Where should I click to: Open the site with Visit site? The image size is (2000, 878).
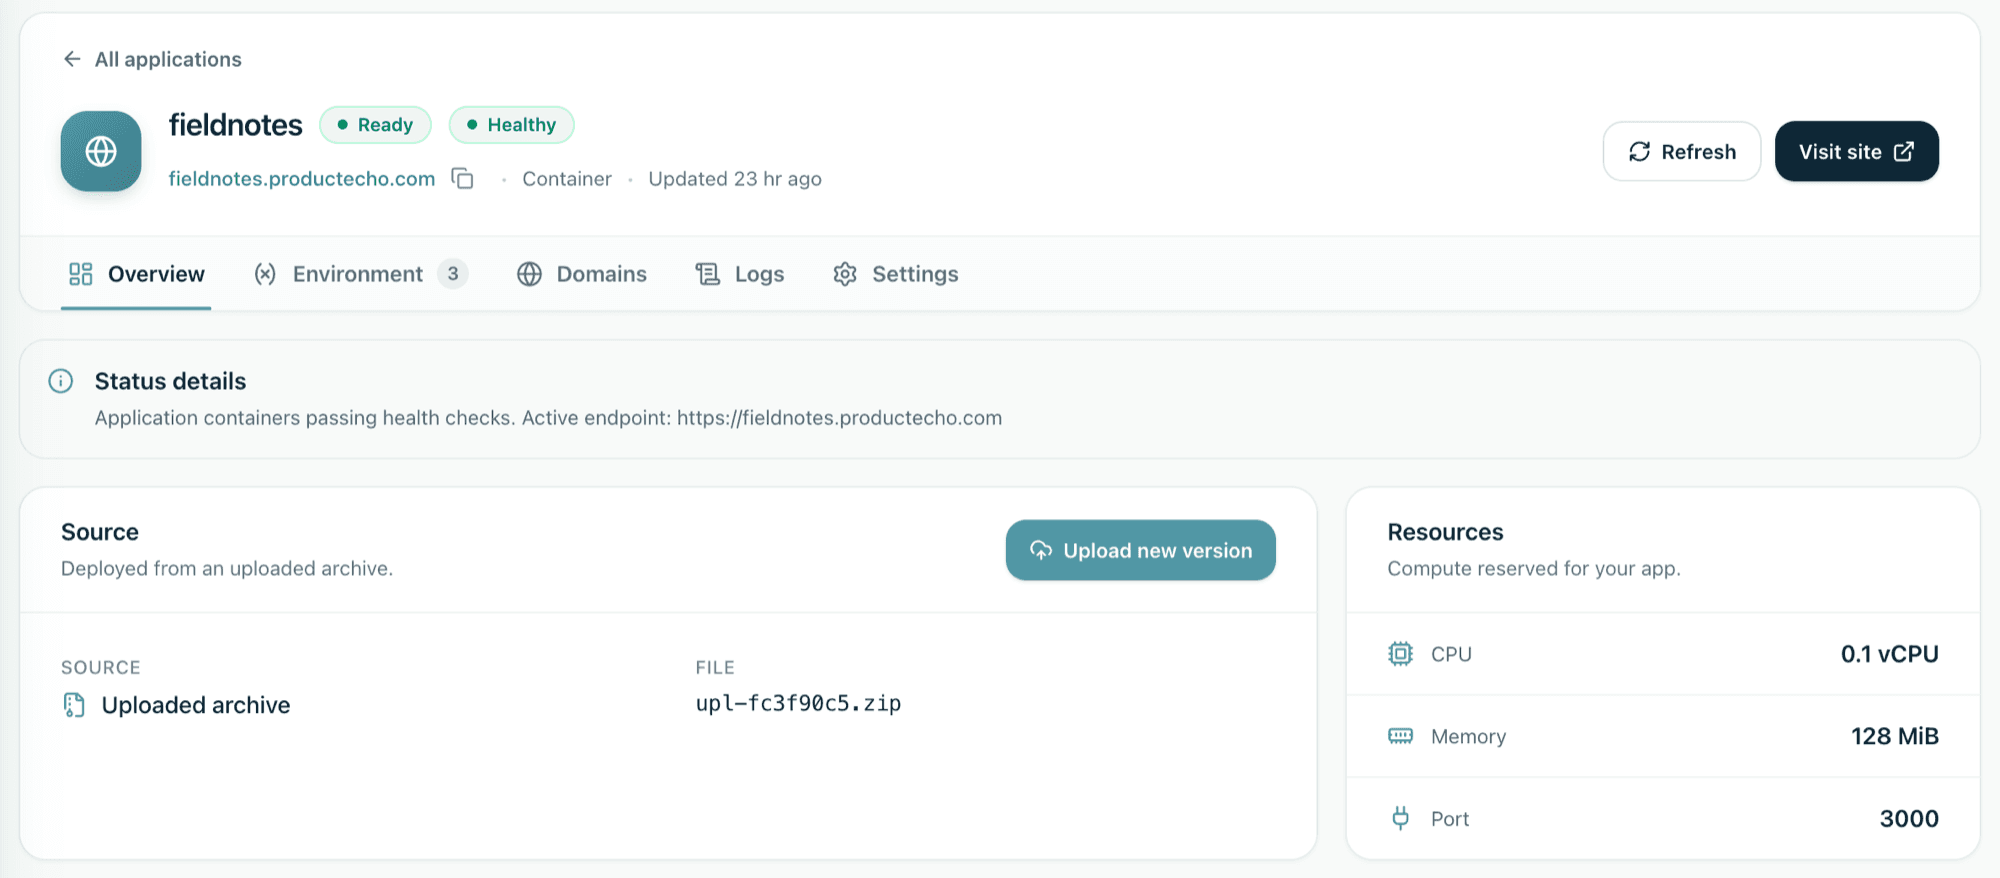[x=1856, y=151]
